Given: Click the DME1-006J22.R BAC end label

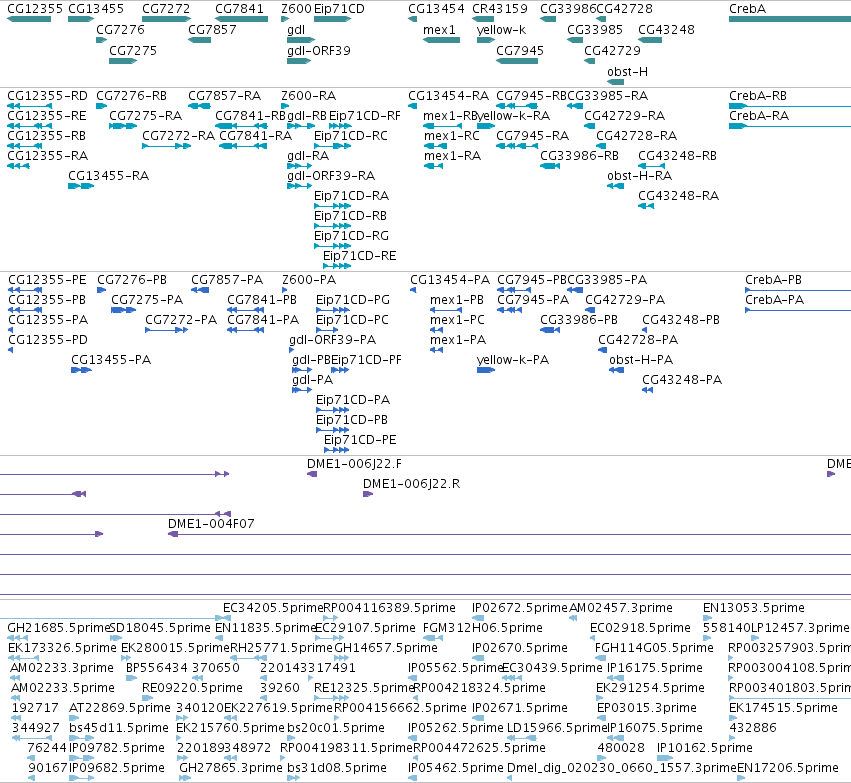Looking at the screenshot, I should [411, 484].
